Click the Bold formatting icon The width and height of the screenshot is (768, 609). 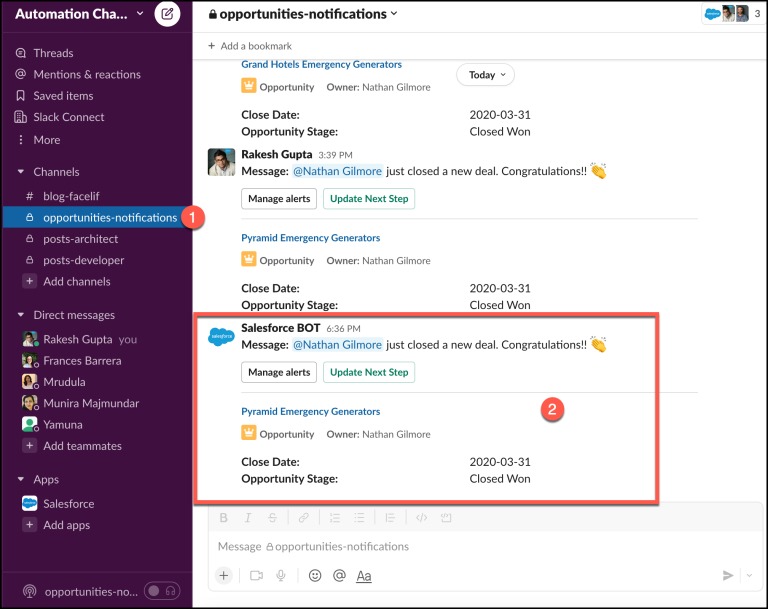(224, 517)
